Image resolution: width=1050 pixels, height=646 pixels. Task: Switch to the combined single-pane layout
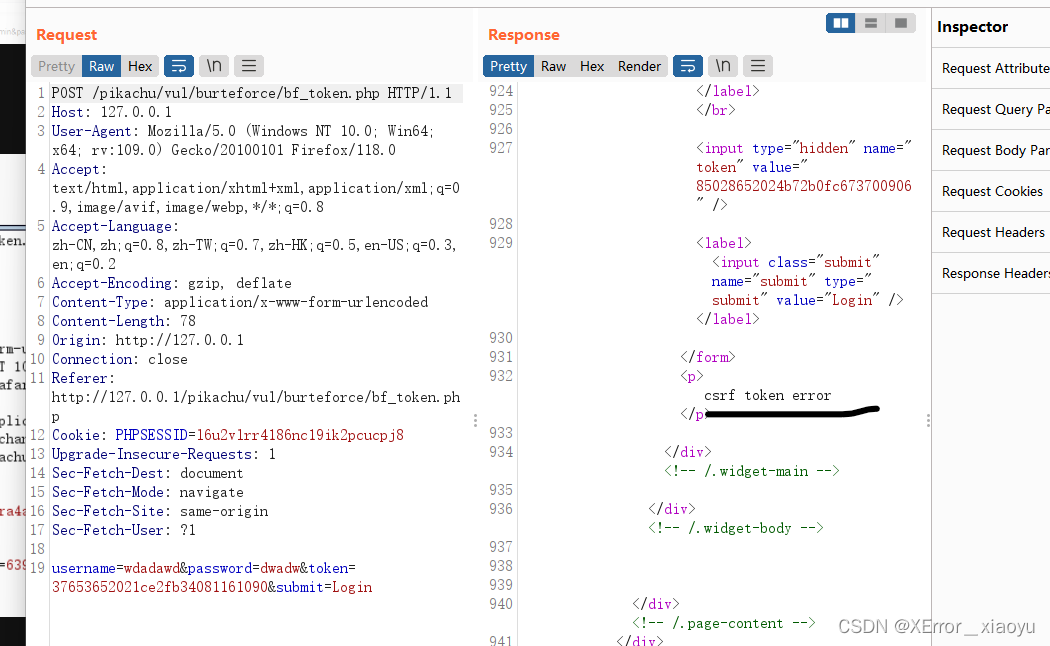pyautogui.click(x=900, y=23)
